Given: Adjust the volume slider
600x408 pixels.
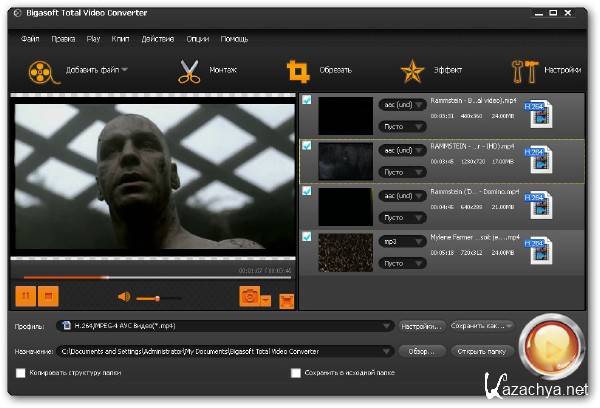Looking at the screenshot, I should [159, 297].
